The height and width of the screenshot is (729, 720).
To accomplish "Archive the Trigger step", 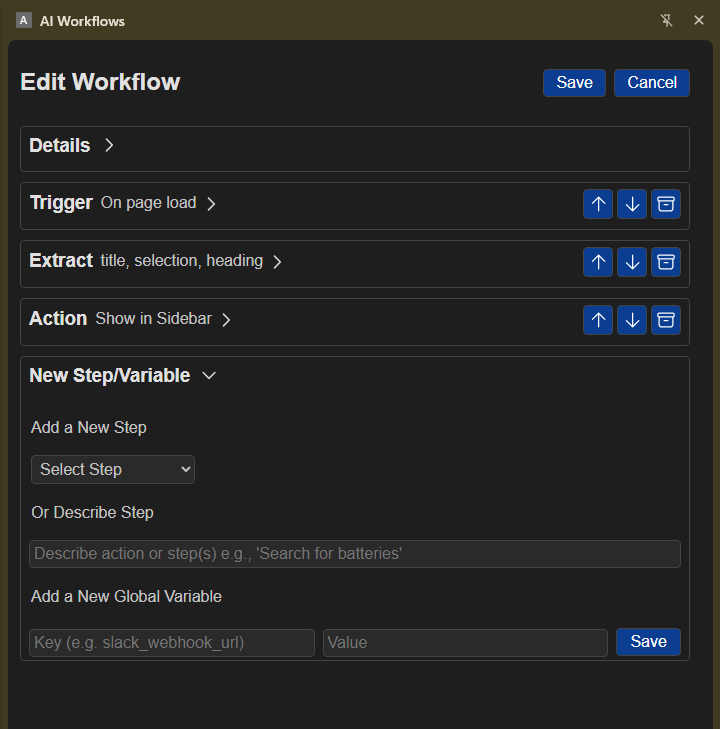I will click(x=666, y=204).
